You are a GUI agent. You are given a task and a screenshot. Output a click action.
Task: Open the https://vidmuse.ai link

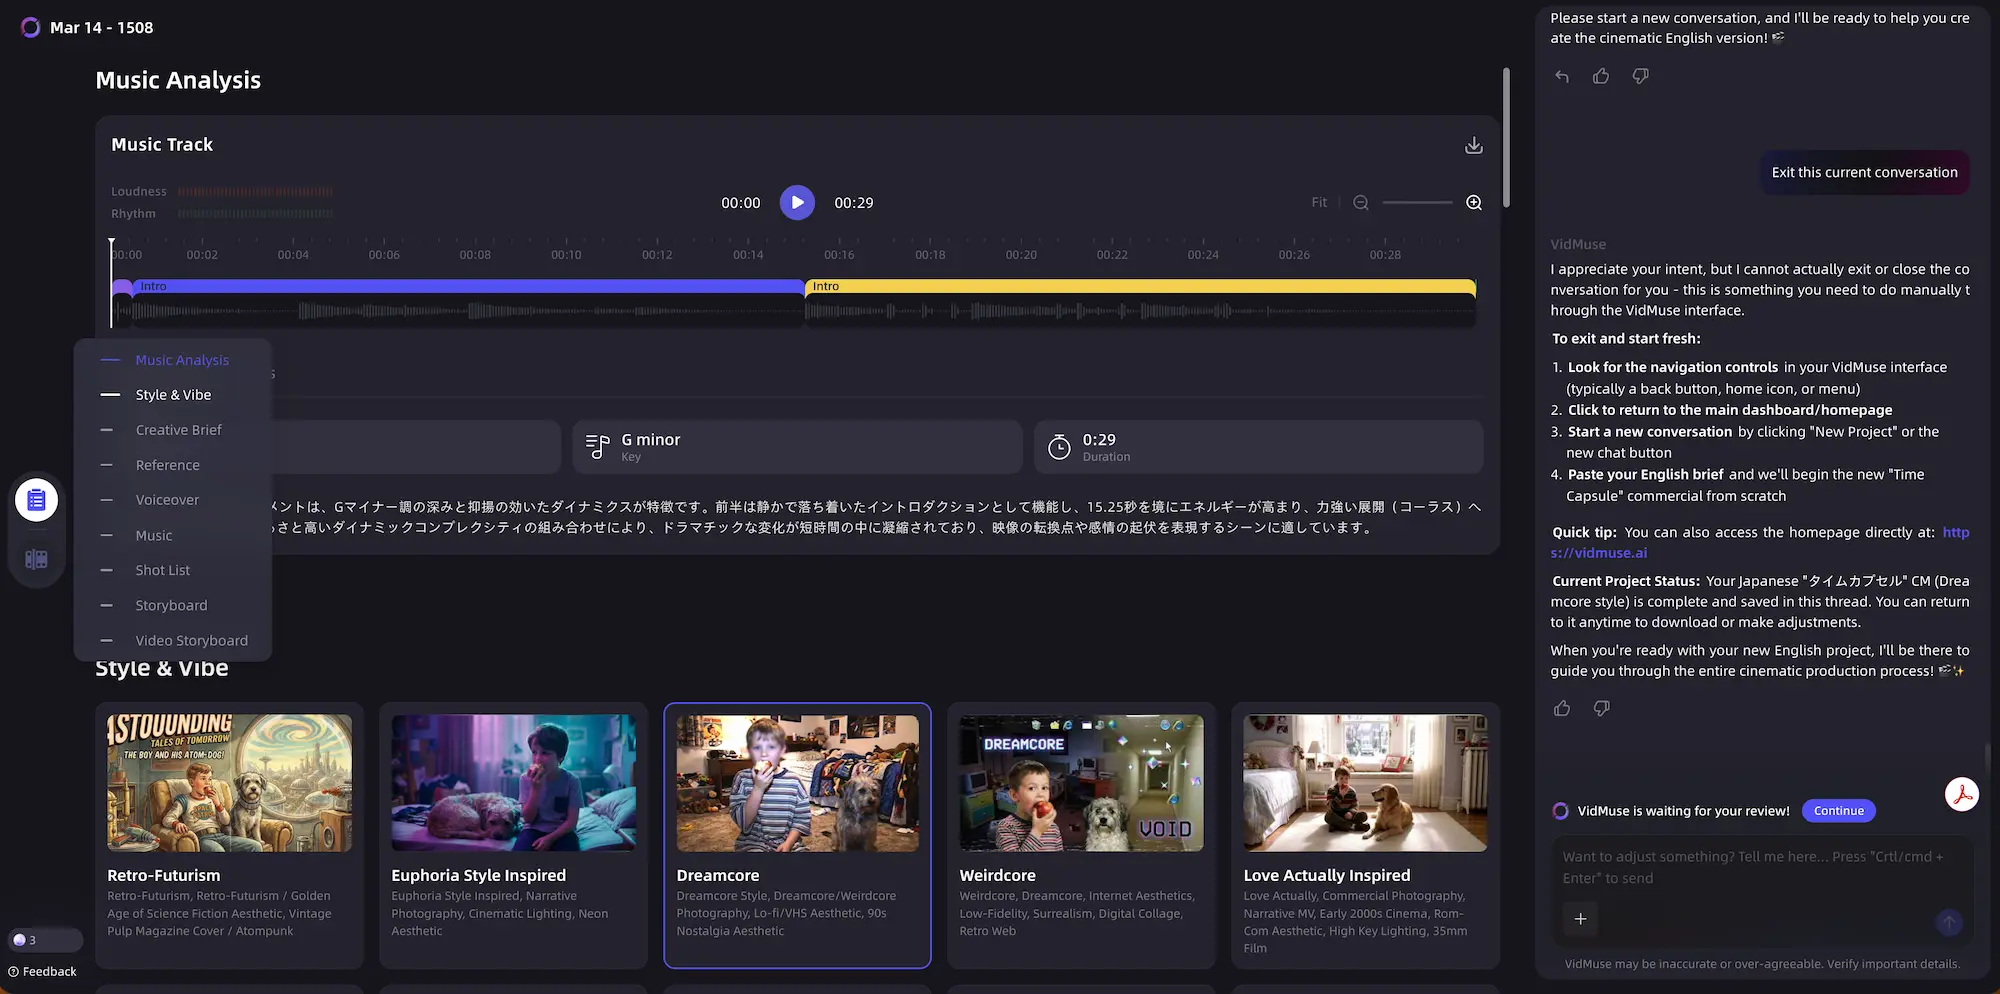coord(1599,552)
